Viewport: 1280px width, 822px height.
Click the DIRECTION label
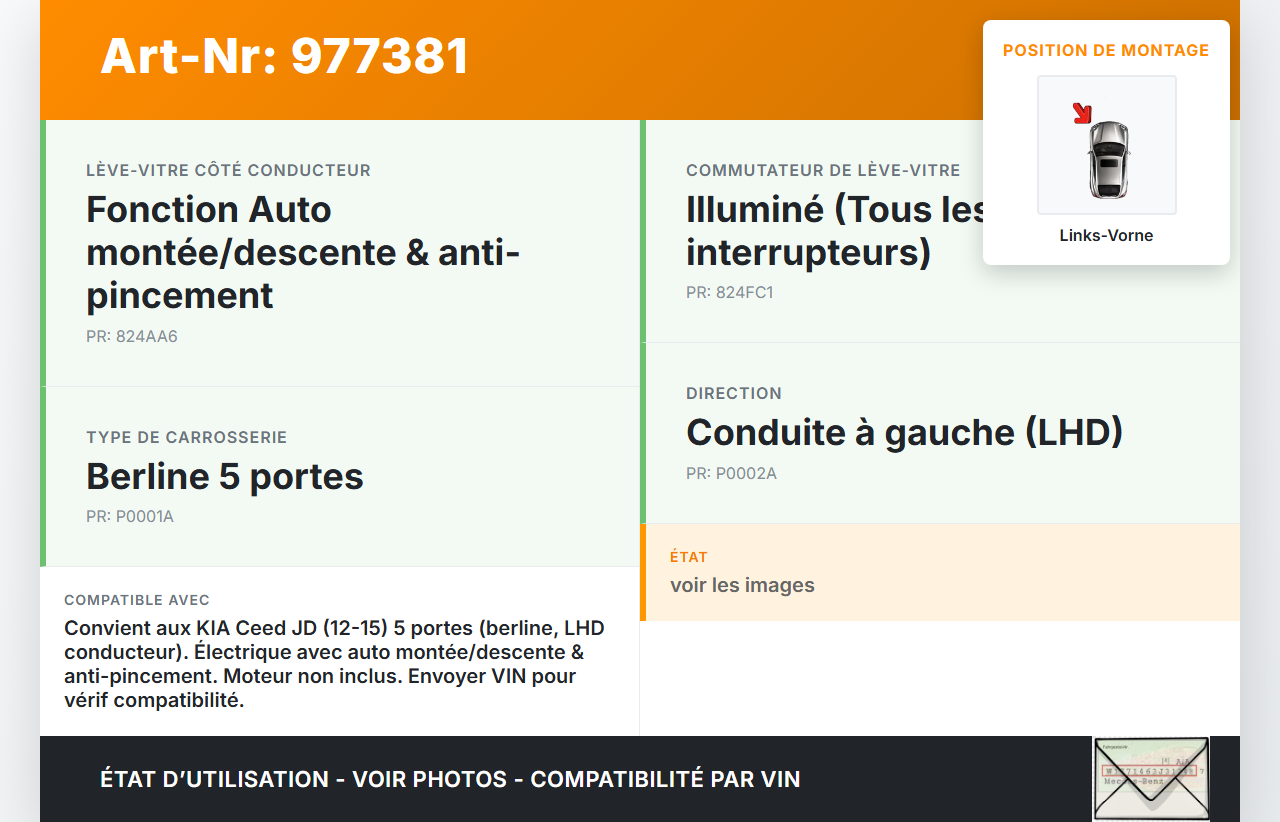(x=734, y=394)
